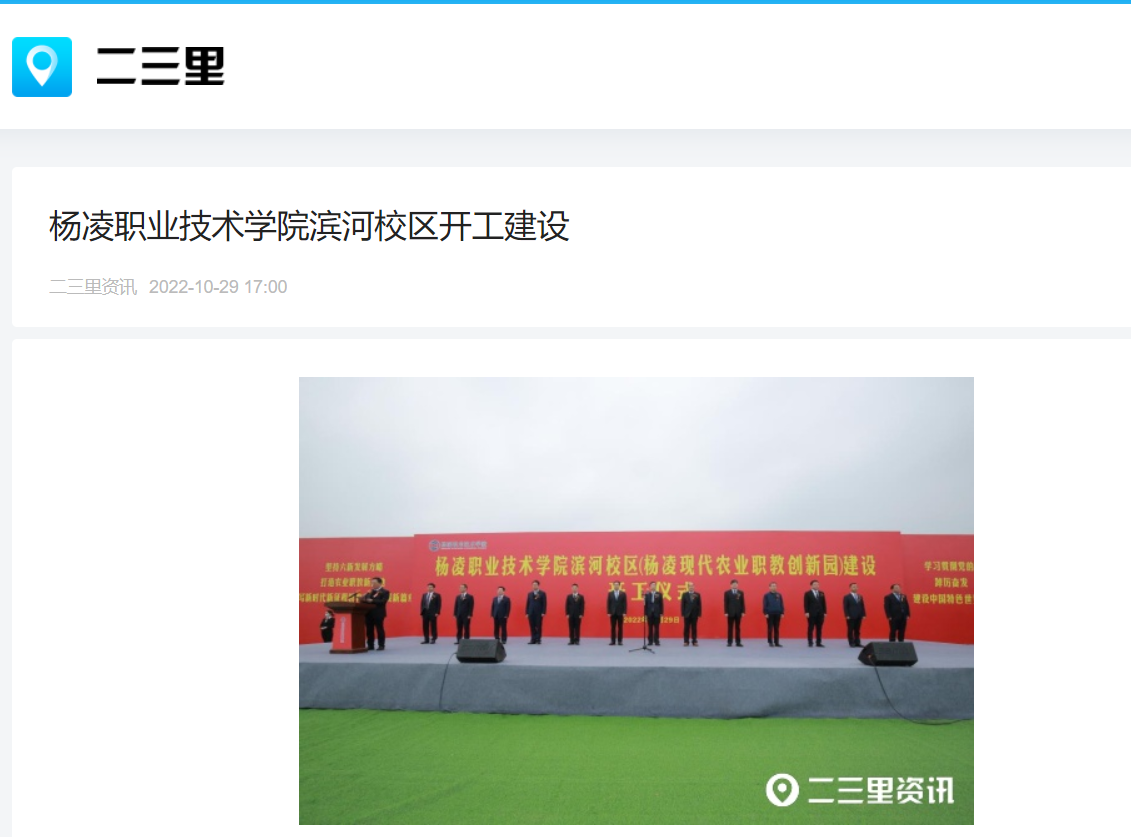Click the red banner headline text in the photo
1131x837 pixels.
655,566
